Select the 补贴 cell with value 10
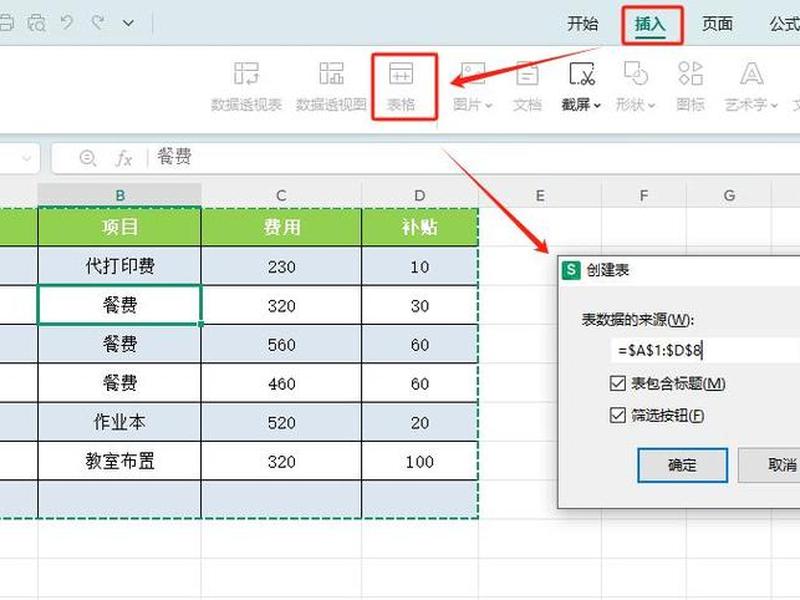The height and width of the screenshot is (600, 800). [x=419, y=266]
